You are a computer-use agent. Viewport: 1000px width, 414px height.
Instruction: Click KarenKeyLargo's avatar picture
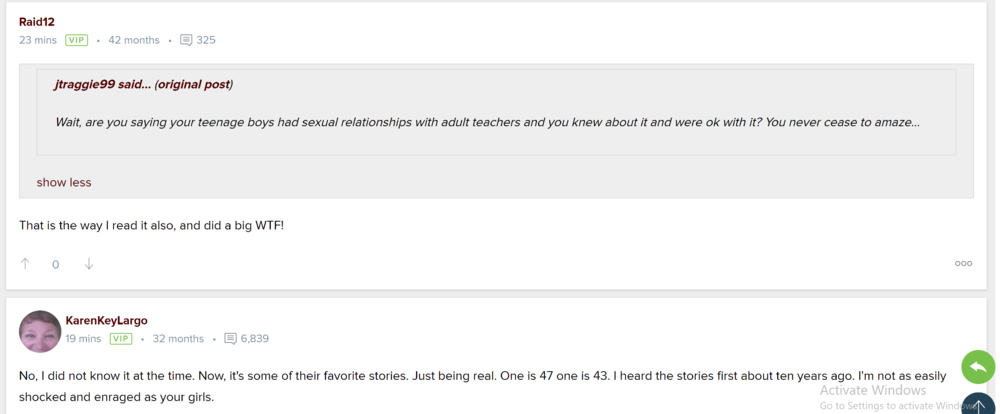[40, 331]
